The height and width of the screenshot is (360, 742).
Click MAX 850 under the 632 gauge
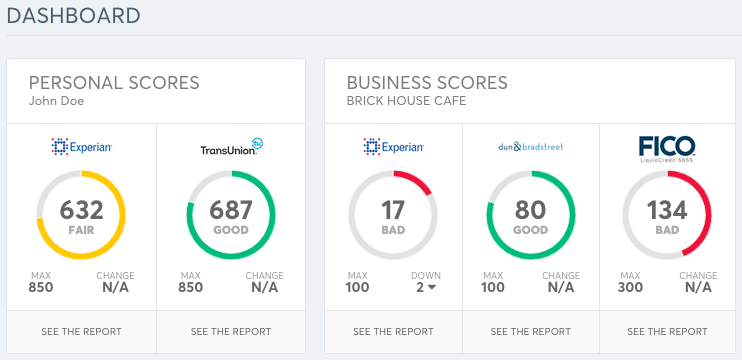41,282
